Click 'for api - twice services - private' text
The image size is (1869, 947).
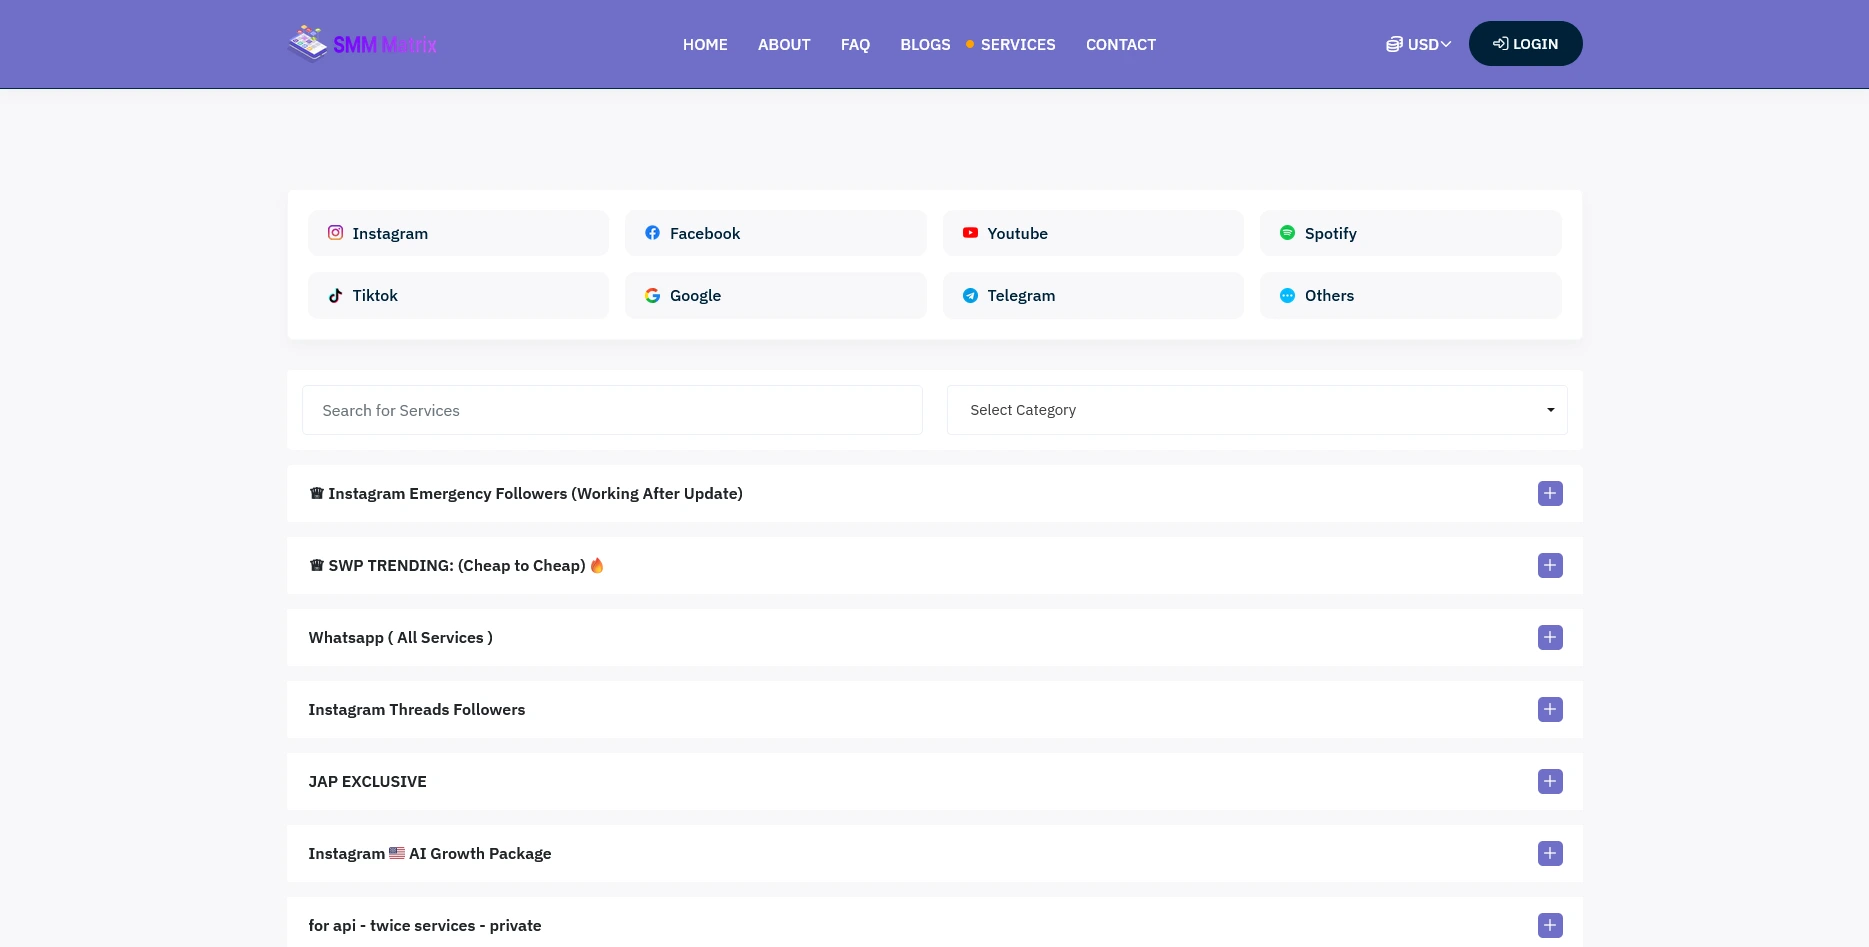click(425, 925)
